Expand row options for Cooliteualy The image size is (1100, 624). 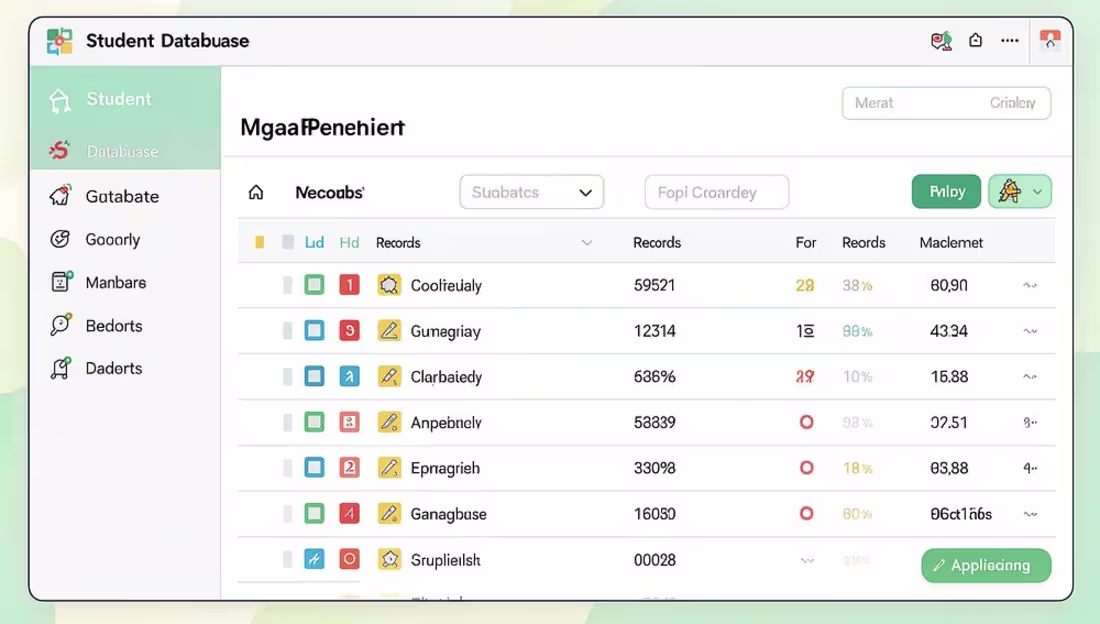[x=1030, y=286]
